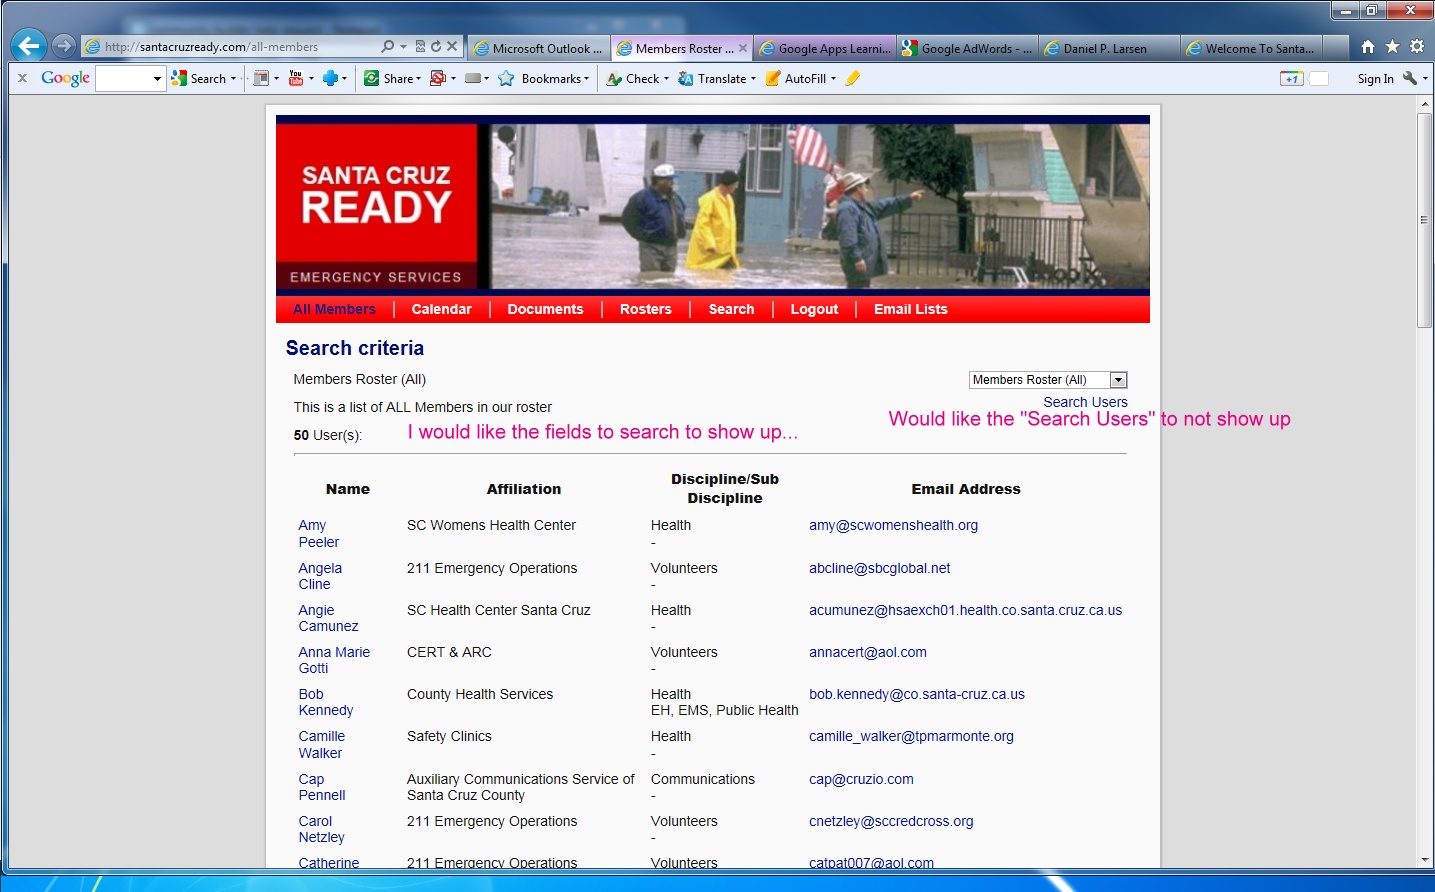The height and width of the screenshot is (892, 1435).
Task: Click Sign In on the Google Toolbar
Action: coord(1375,78)
